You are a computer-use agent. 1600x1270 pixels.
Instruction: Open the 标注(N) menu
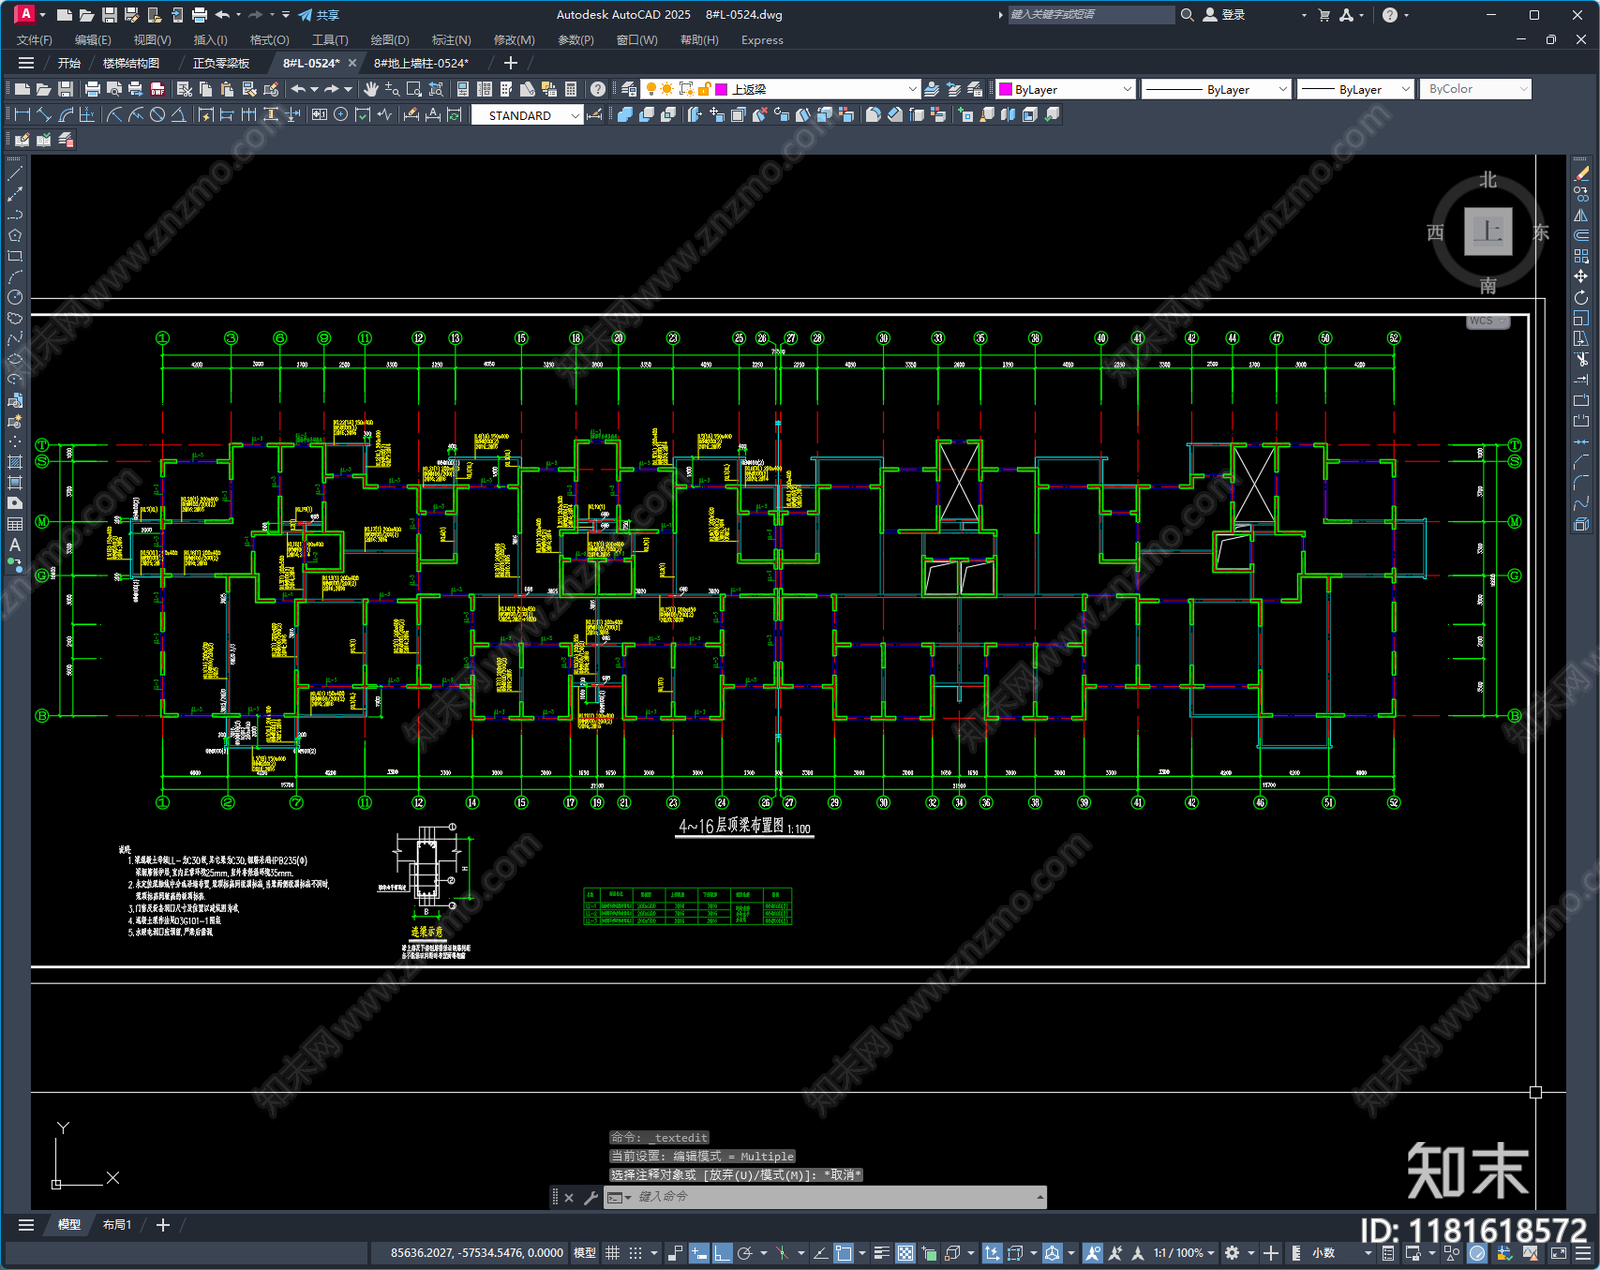point(451,40)
